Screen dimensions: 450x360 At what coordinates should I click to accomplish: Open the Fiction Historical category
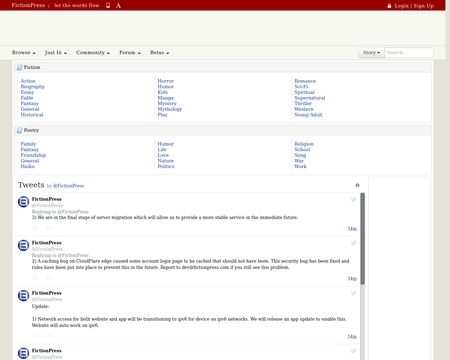point(32,115)
